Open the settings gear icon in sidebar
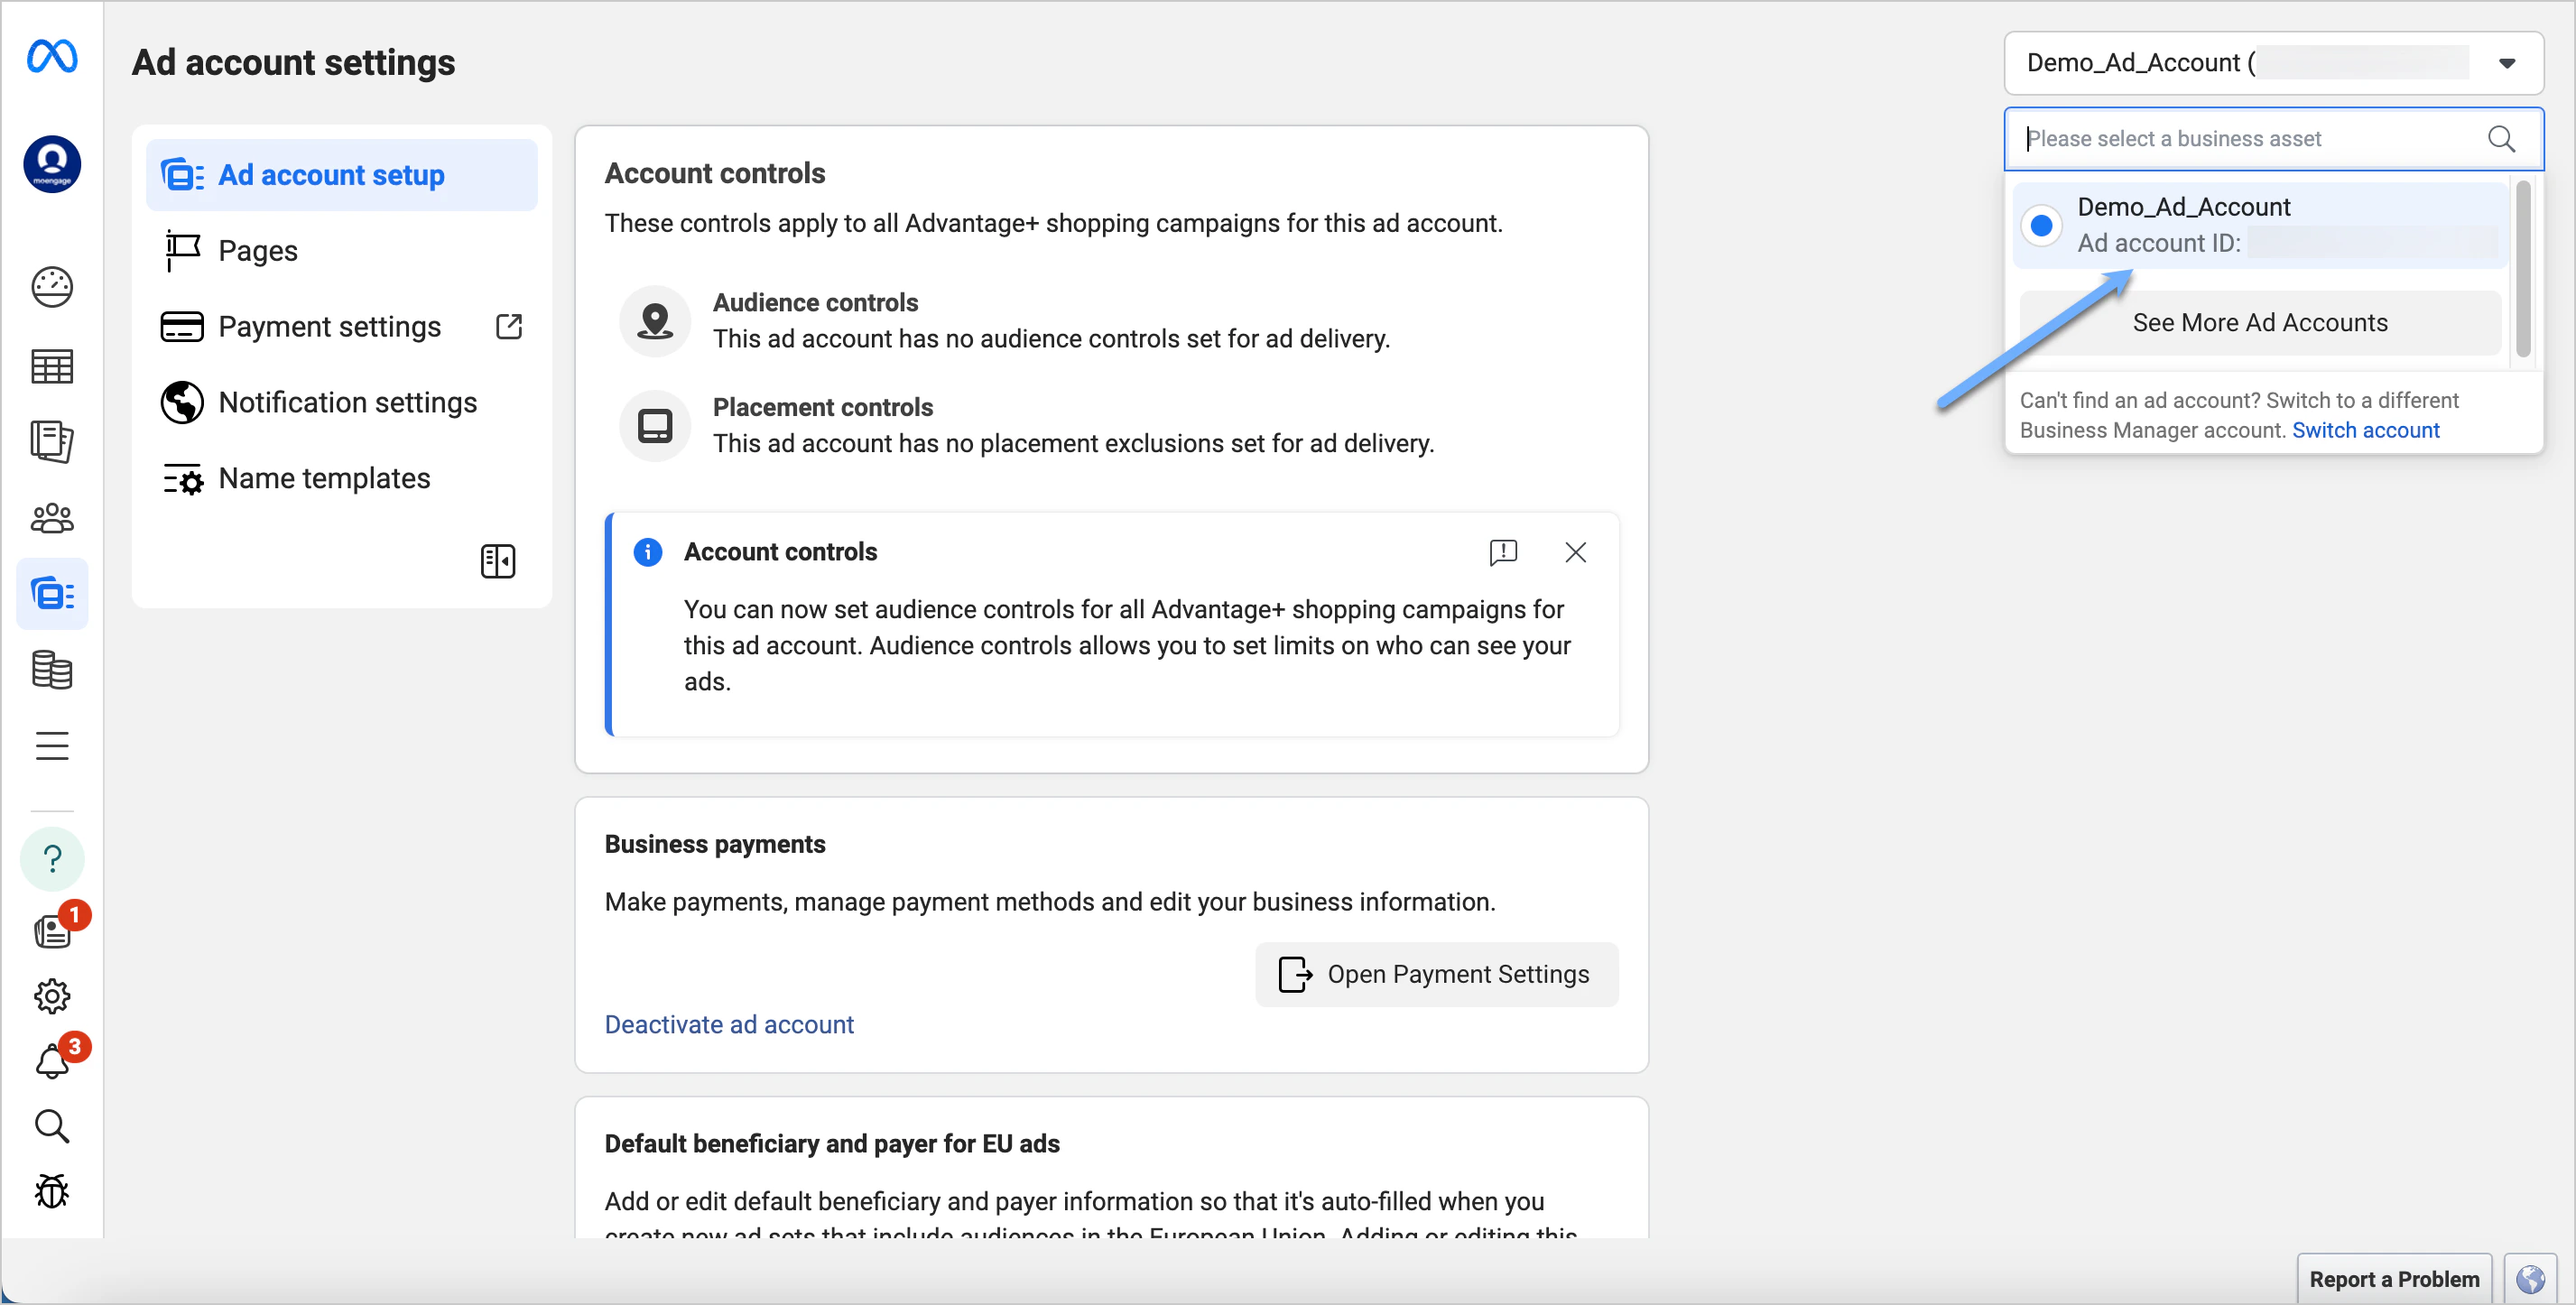2576x1305 pixels. [52, 996]
